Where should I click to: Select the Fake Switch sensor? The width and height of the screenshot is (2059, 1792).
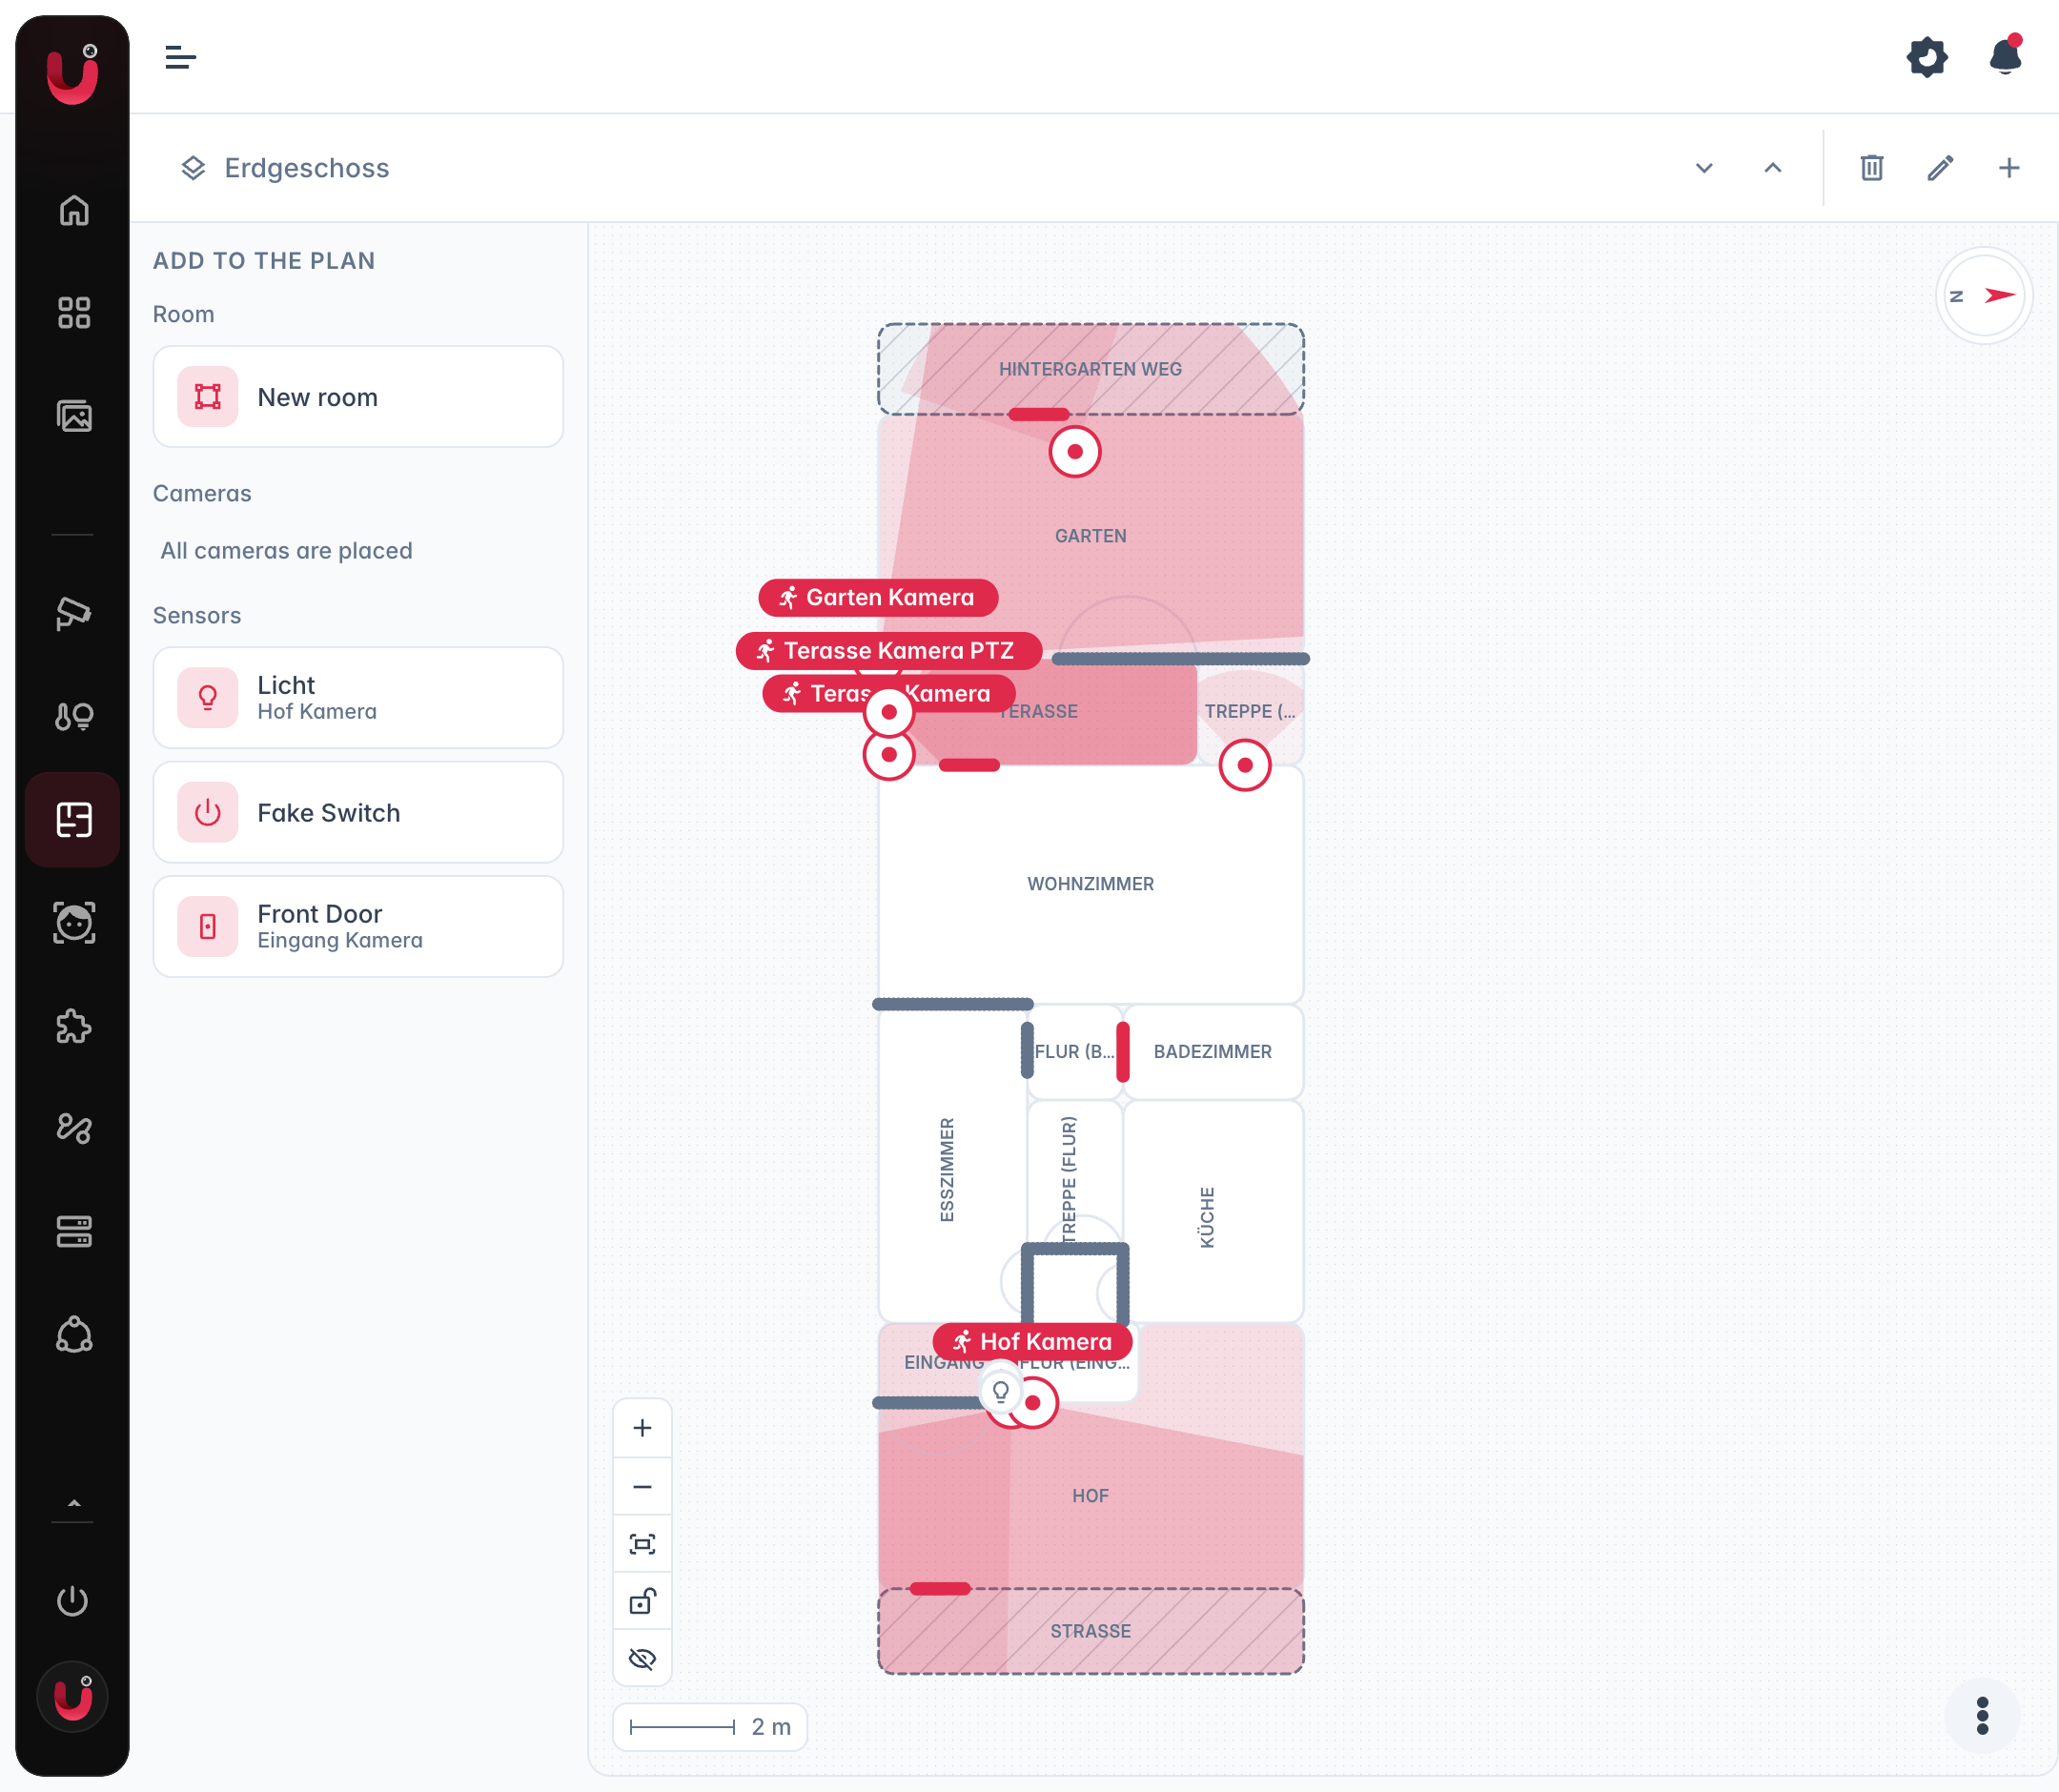[358, 812]
